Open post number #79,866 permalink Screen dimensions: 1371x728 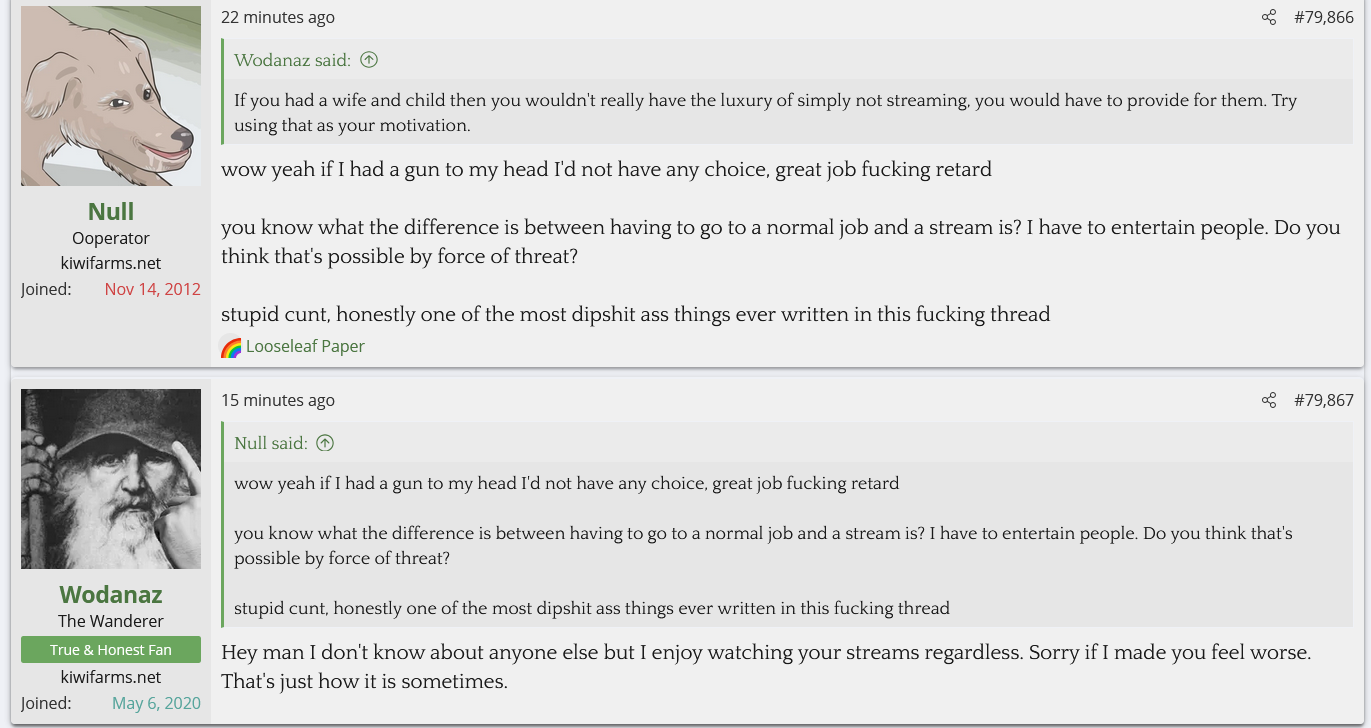click(x=1323, y=17)
